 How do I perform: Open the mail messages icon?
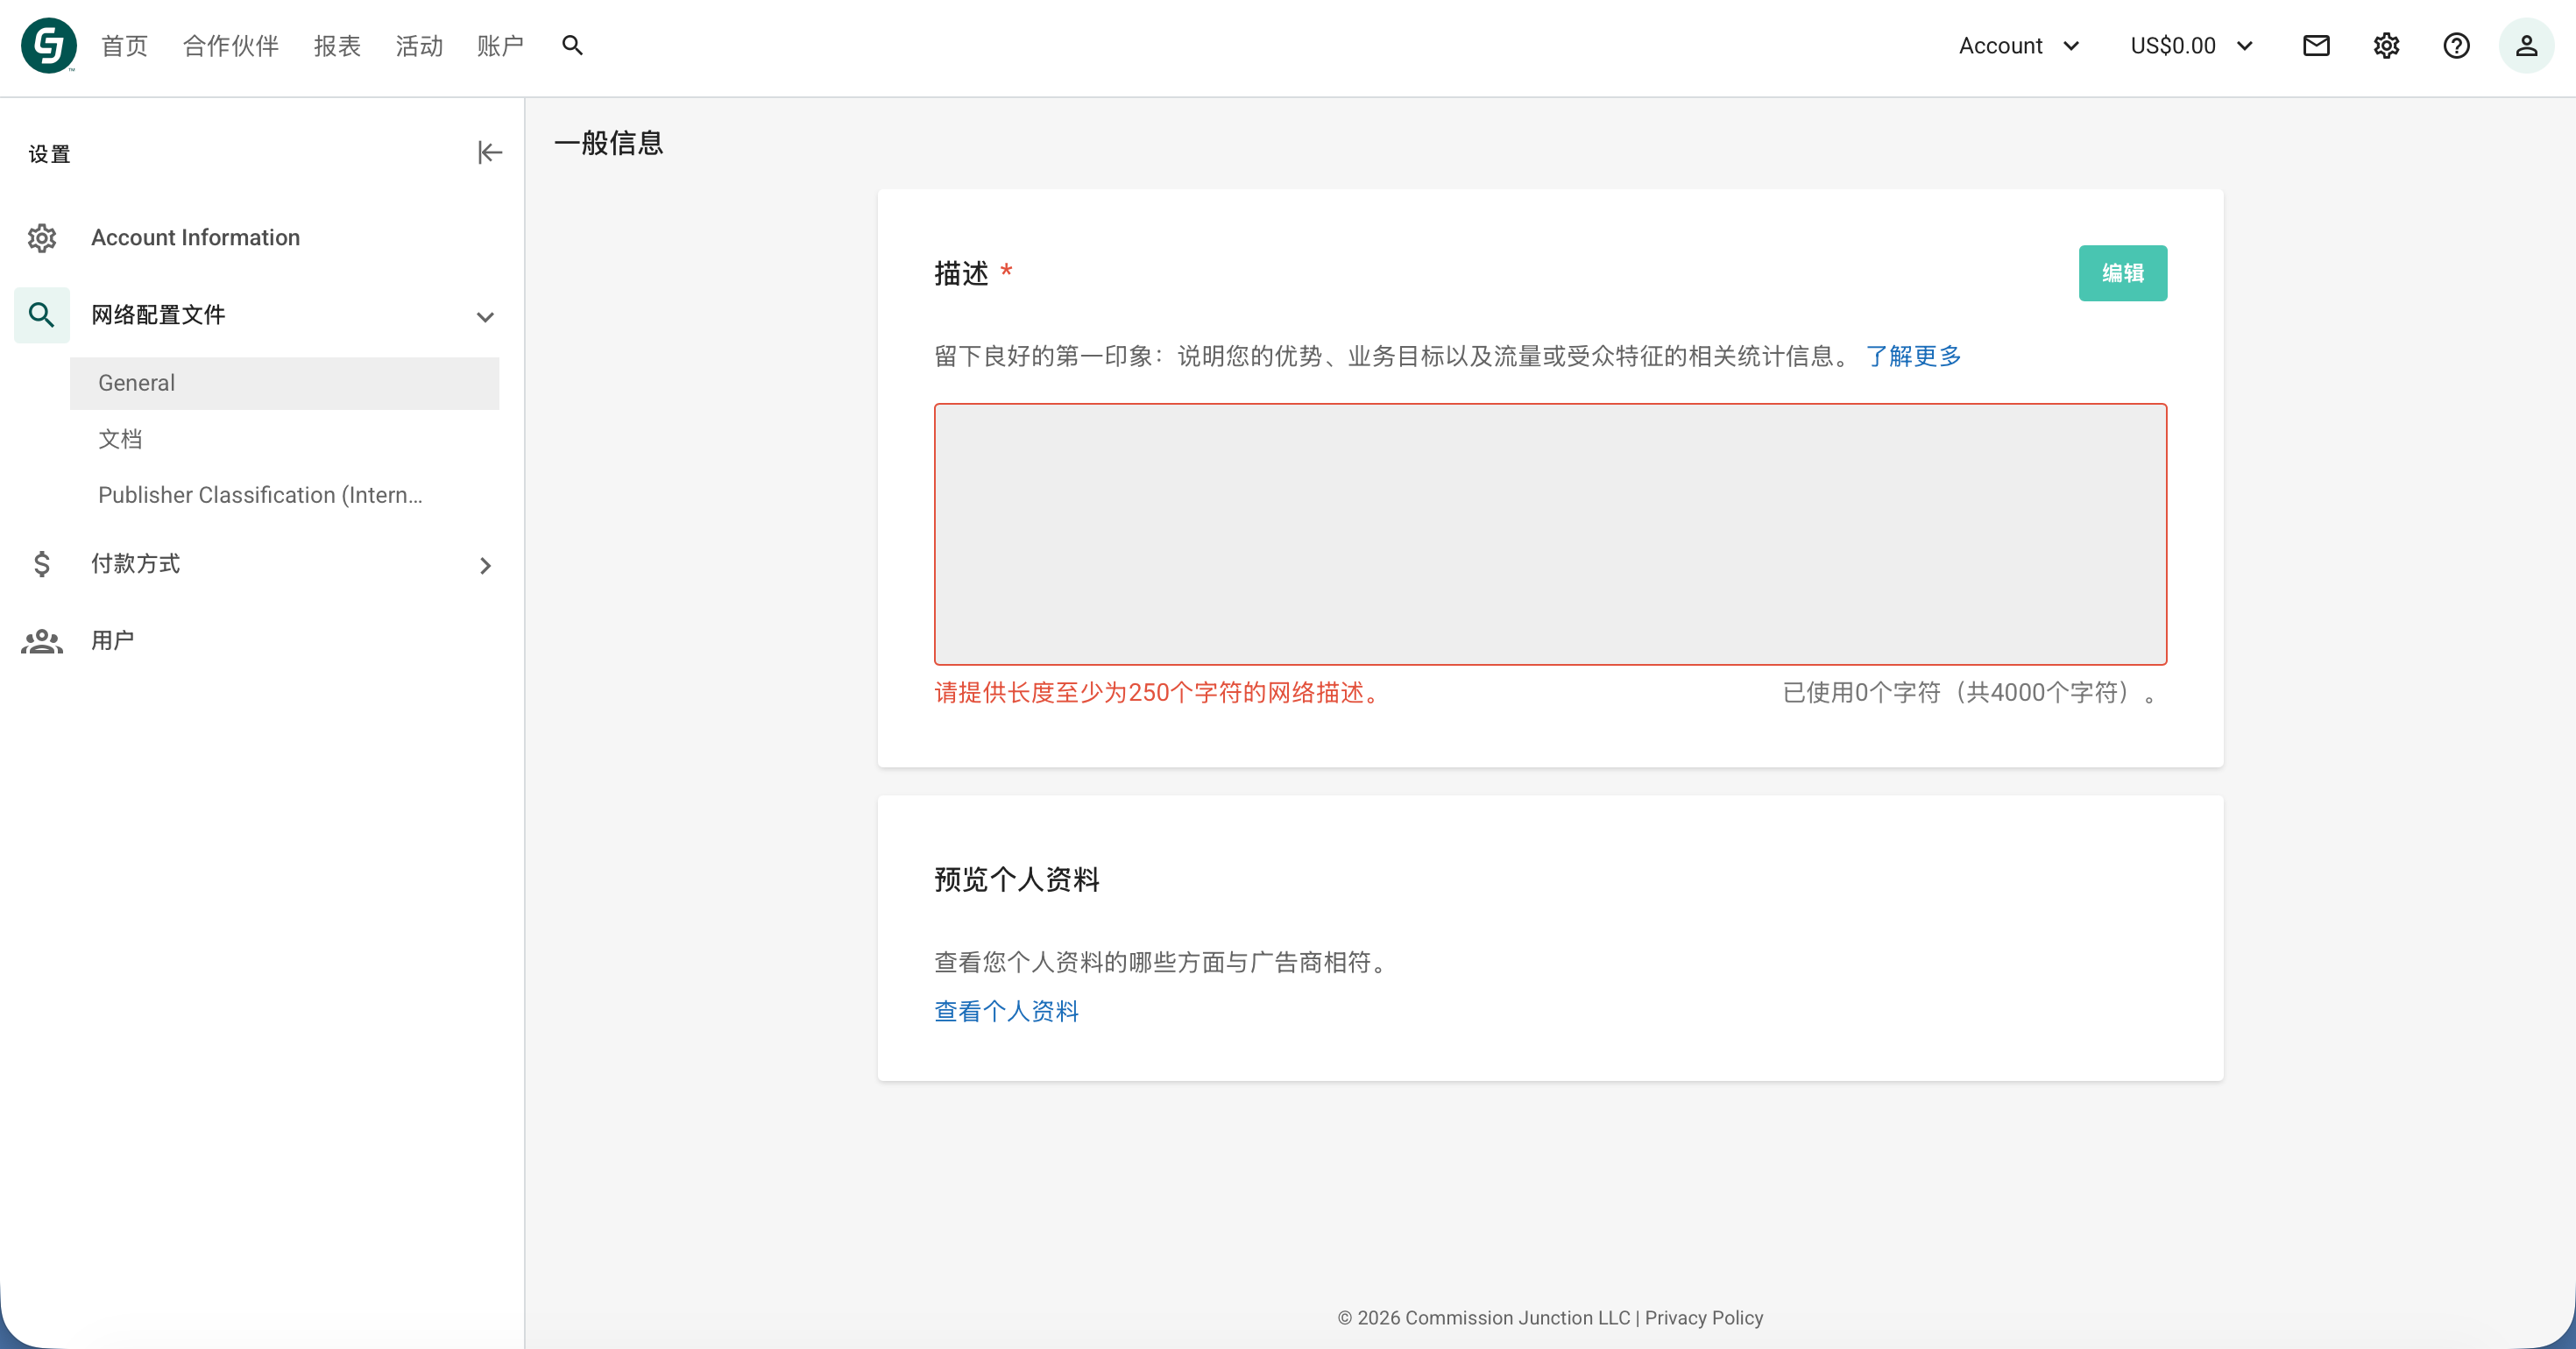click(x=2316, y=45)
